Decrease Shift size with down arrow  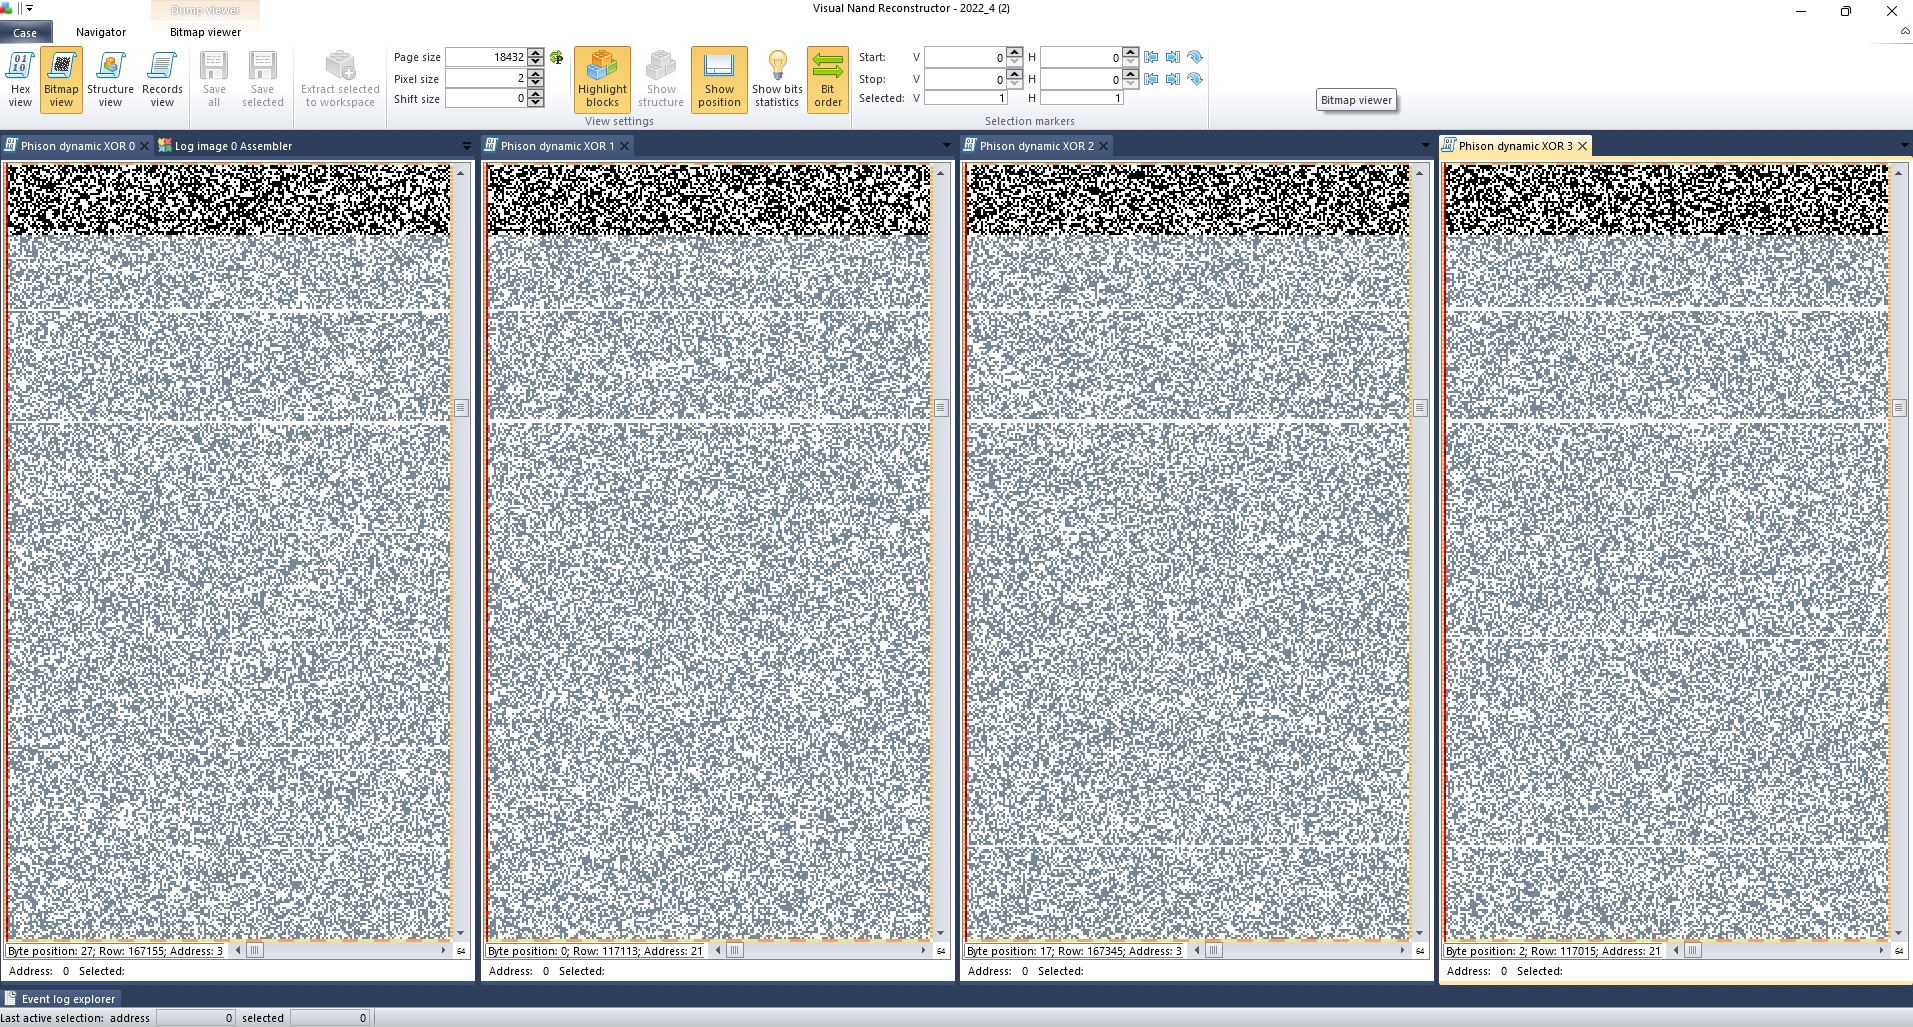click(x=536, y=103)
